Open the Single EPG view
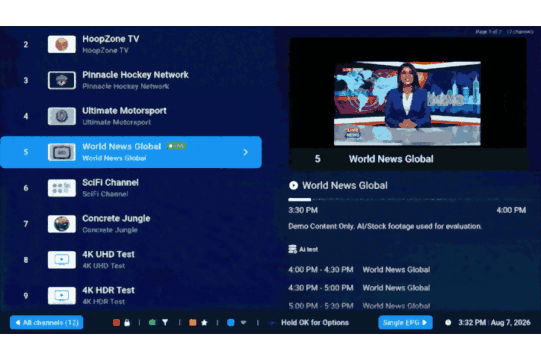 [x=405, y=322]
